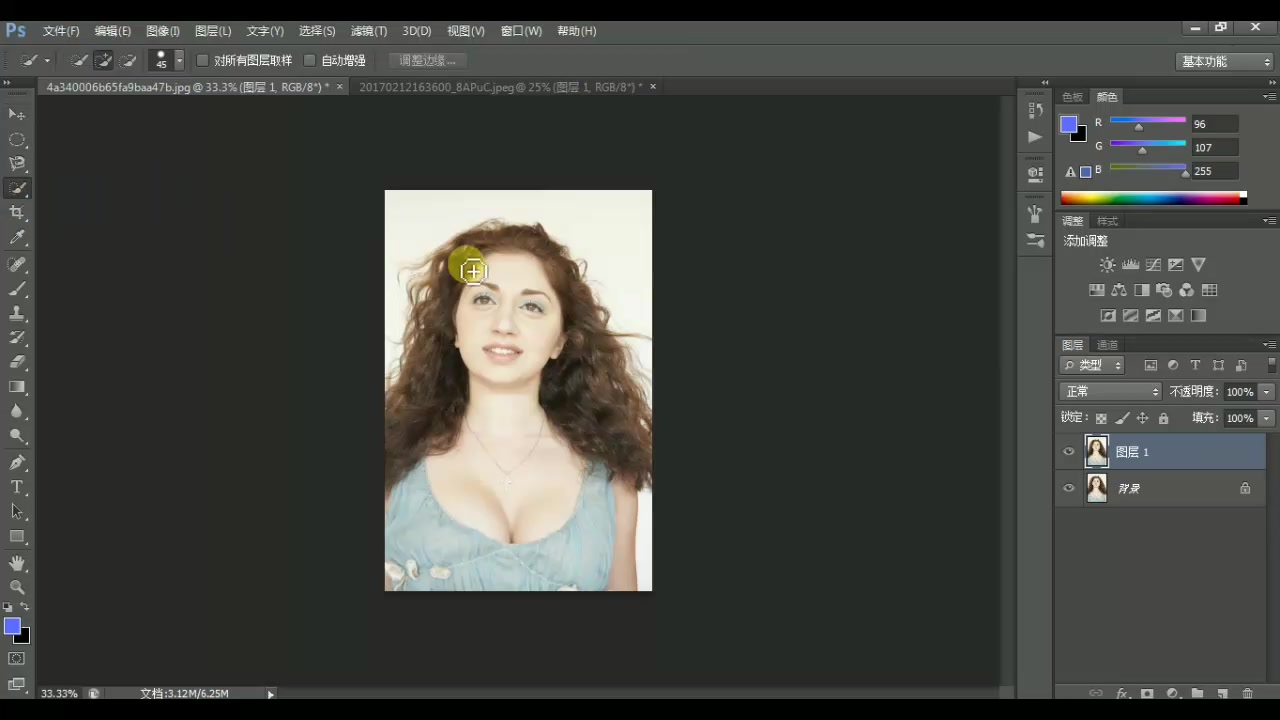The image size is (1280, 720).
Task: Add a Brightness/Contrast adjustment
Action: (1107, 265)
